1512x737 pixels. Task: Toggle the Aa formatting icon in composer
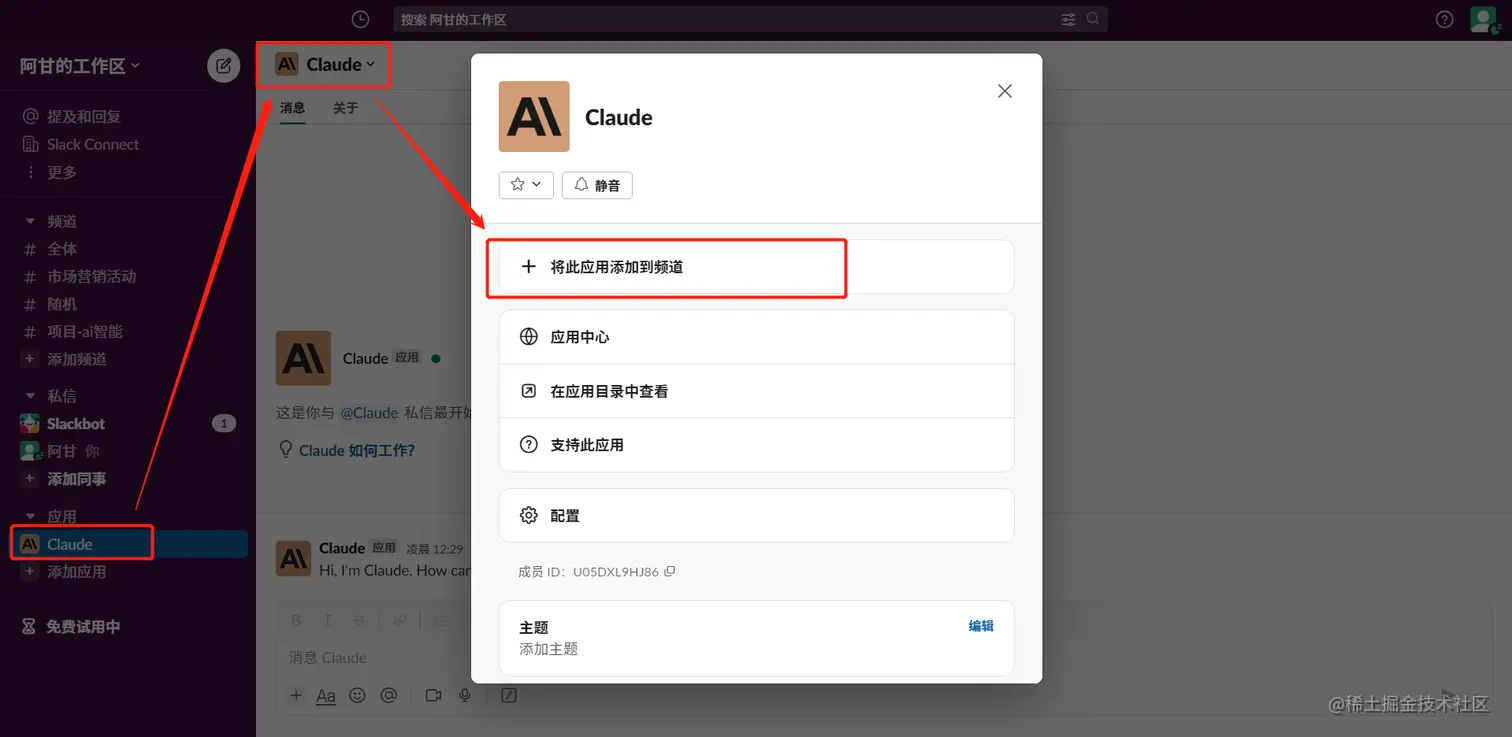pyautogui.click(x=326, y=695)
